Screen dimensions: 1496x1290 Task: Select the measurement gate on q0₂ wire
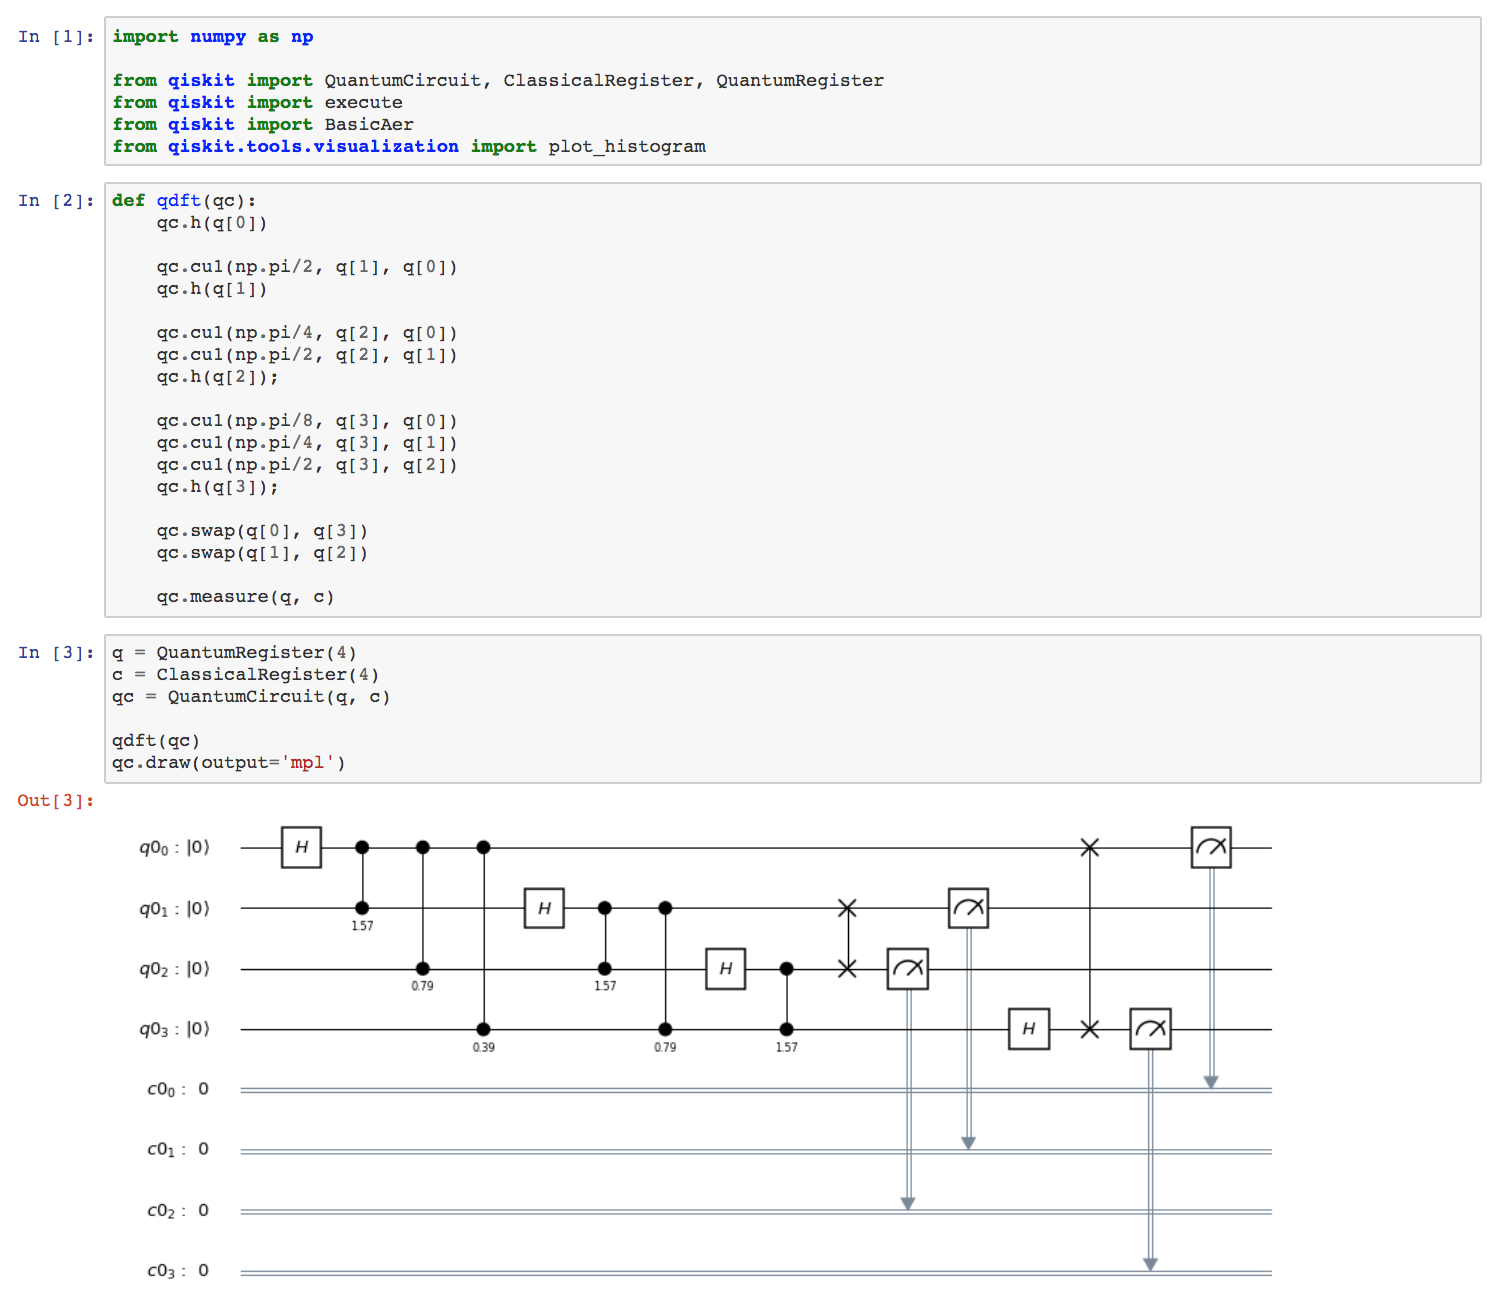point(907,969)
